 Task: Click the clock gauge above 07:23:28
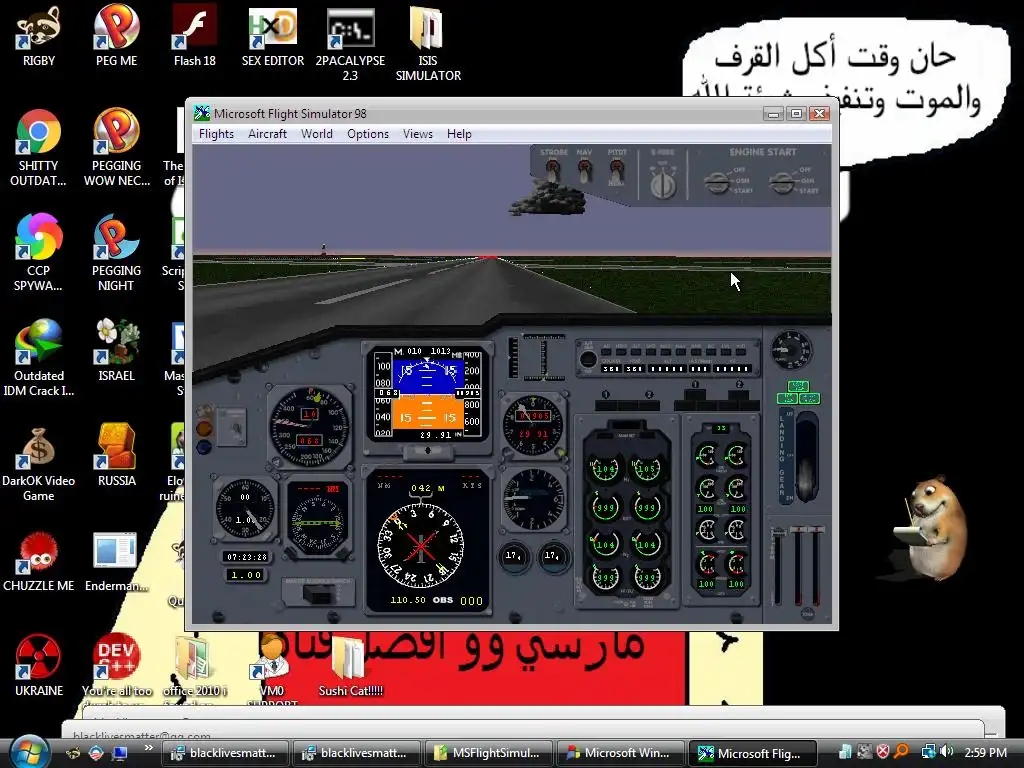click(x=245, y=508)
